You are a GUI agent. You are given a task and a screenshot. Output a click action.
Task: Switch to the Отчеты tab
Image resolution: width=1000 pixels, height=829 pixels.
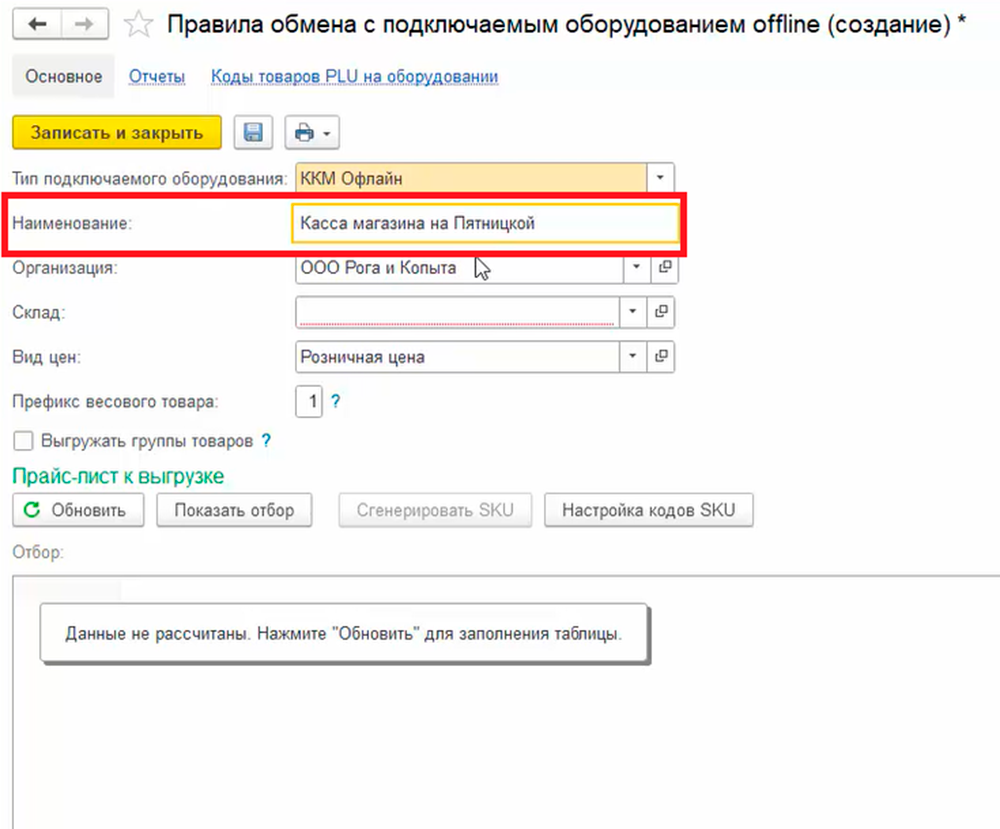[157, 77]
